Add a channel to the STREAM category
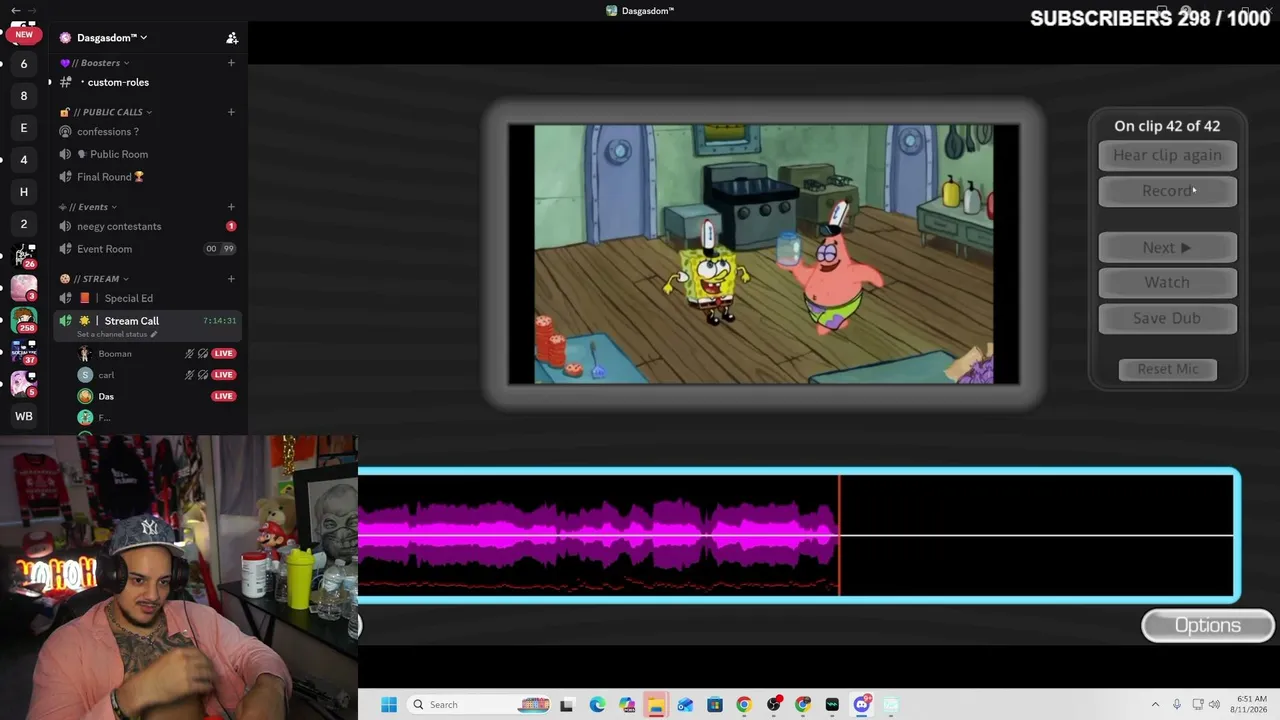The image size is (1280, 720). pos(231,279)
